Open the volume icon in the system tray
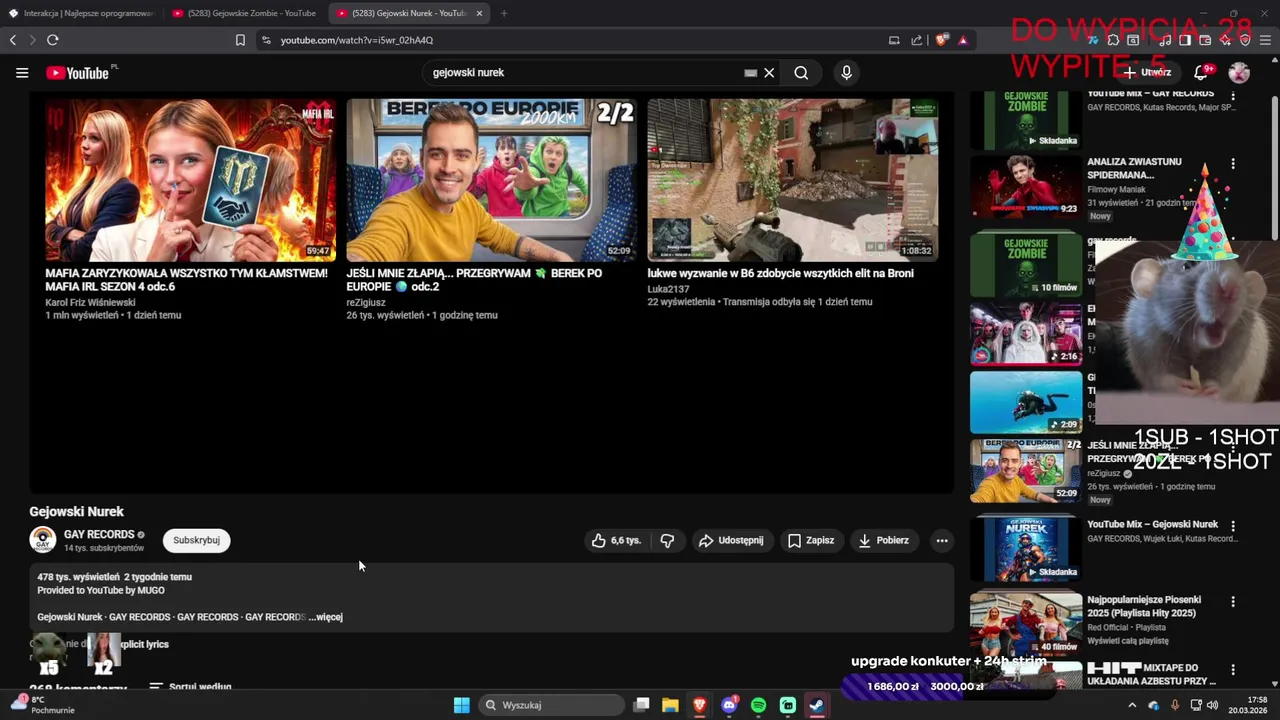Image resolution: width=1280 pixels, height=720 pixels. [x=1212, y=705]
